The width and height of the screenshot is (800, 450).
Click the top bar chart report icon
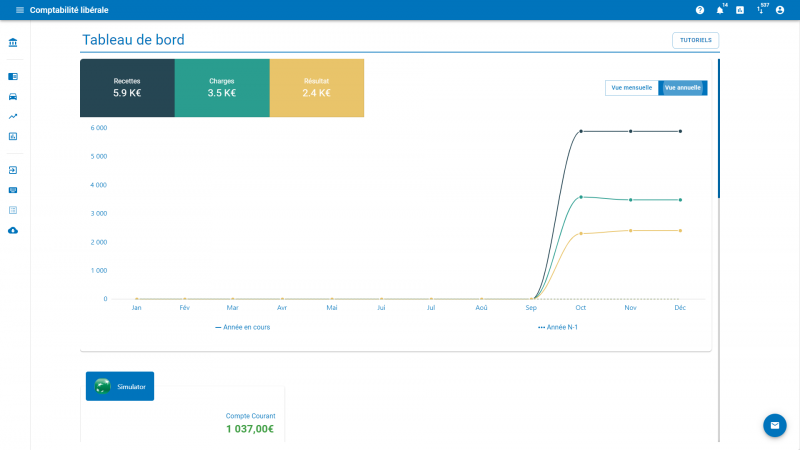point(740,10)
